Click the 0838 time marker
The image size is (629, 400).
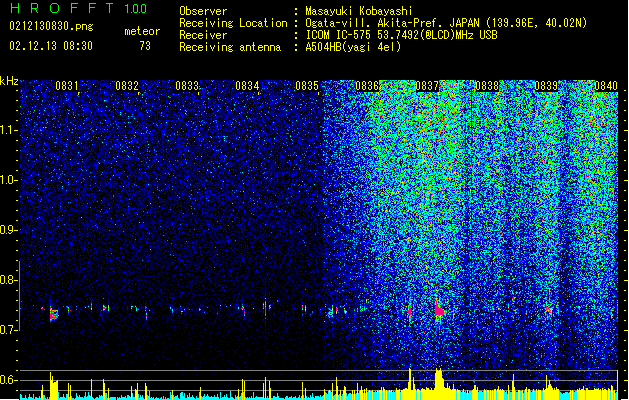tap(487, 86)
